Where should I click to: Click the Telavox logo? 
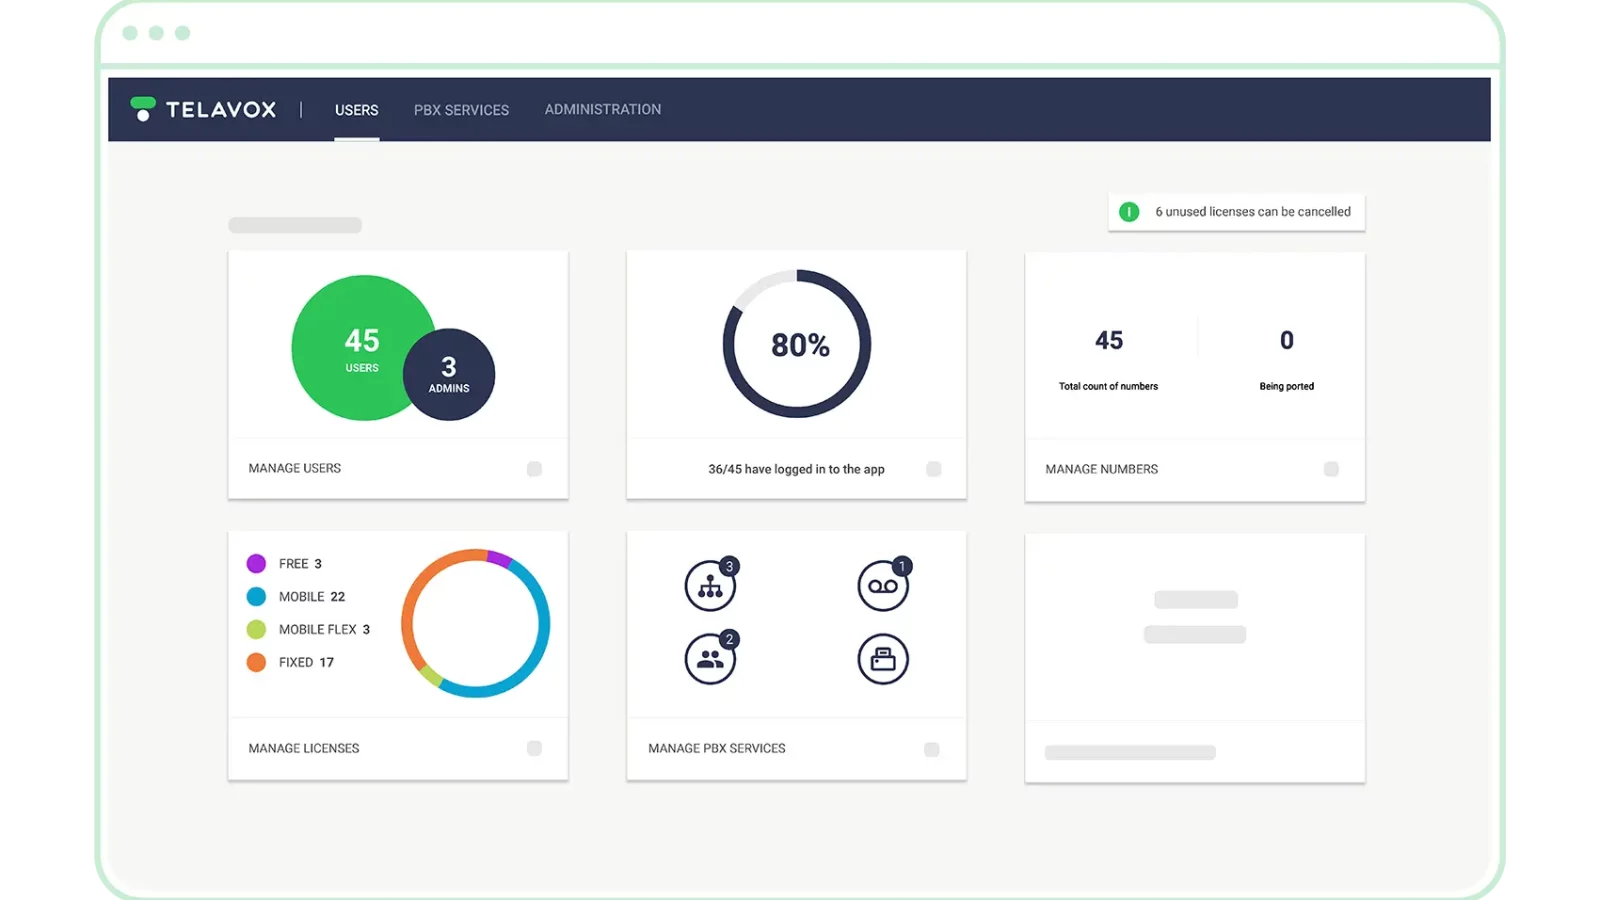(x=203, y=109)
